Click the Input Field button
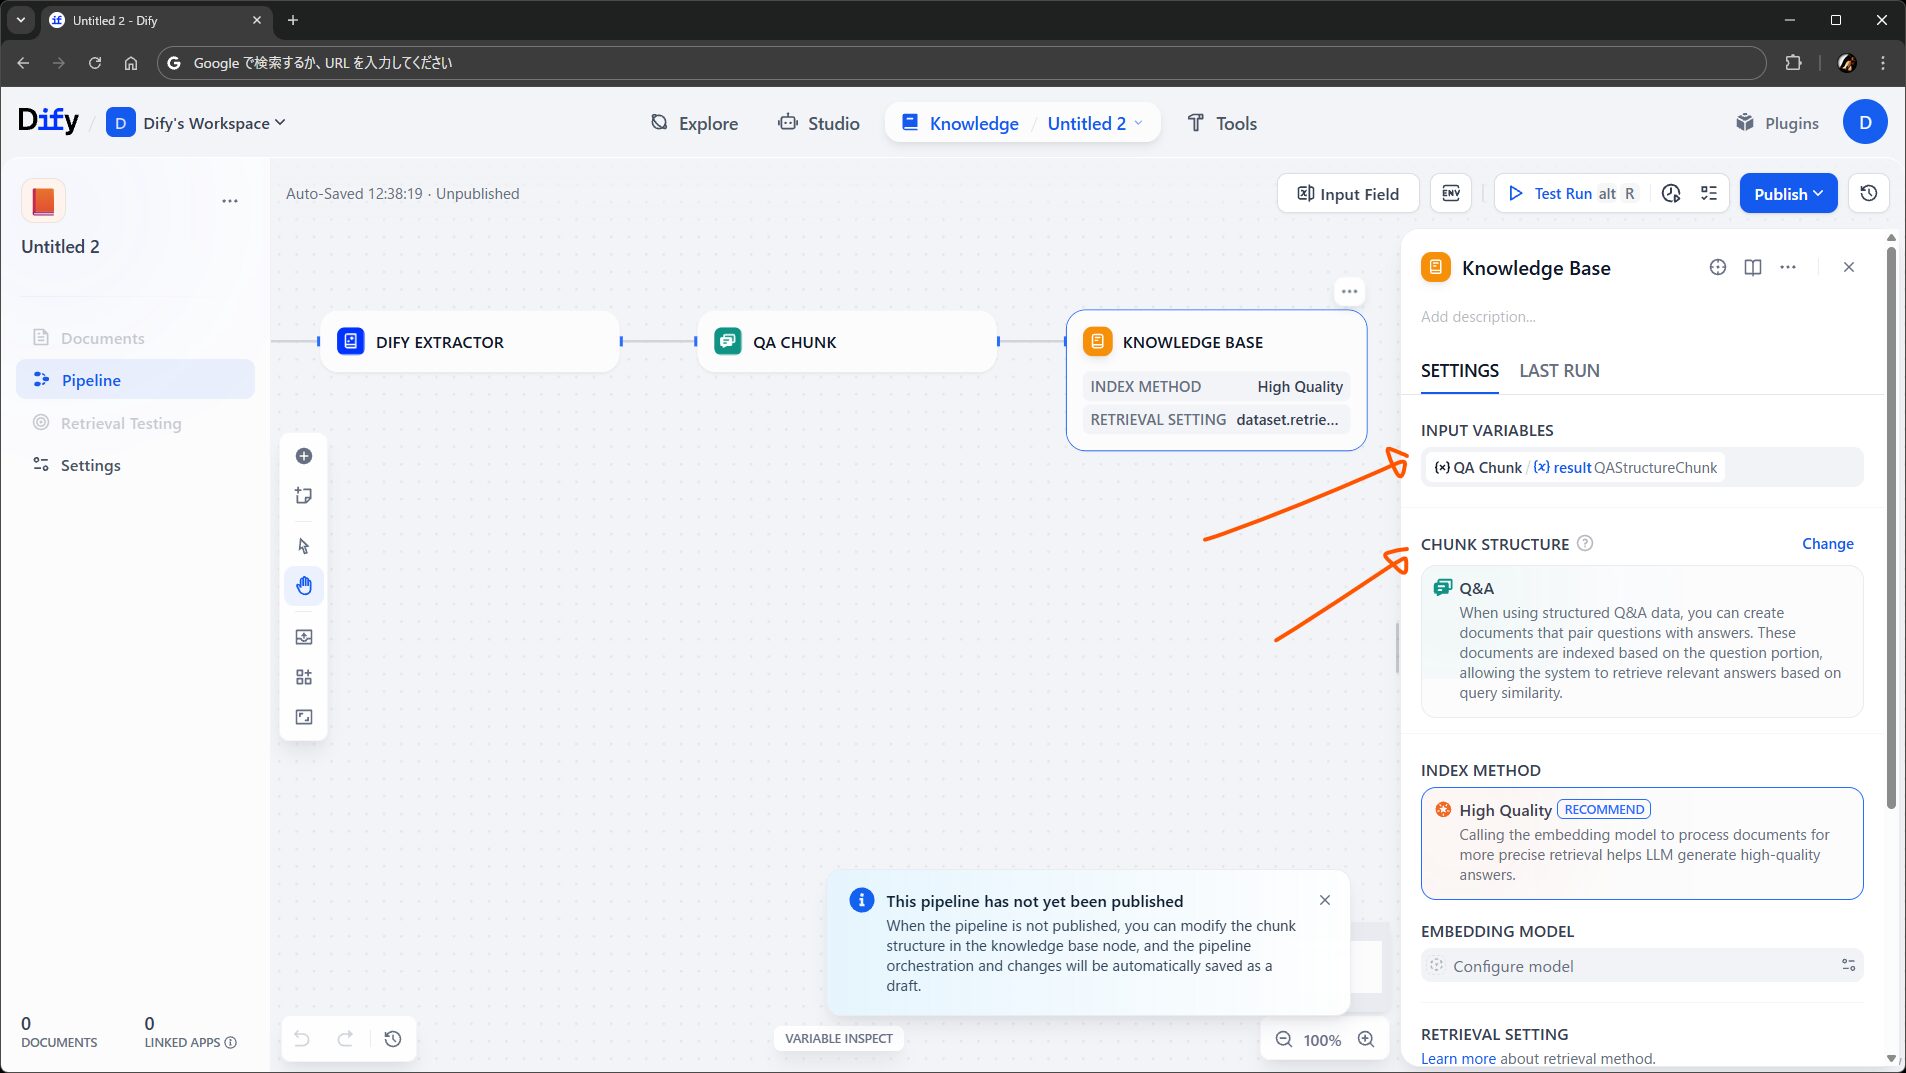The image size is (1906, 1073). click(x=1347, y=193)
